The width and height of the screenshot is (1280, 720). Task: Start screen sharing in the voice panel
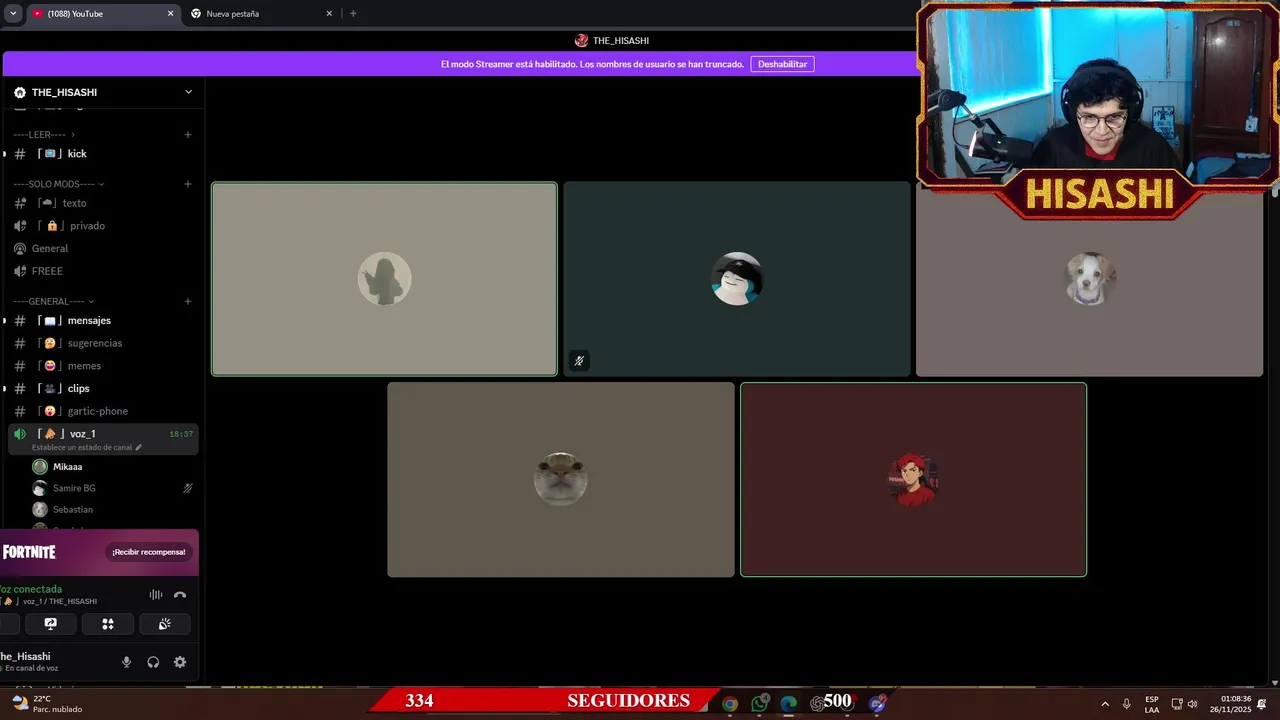[51, 624]
